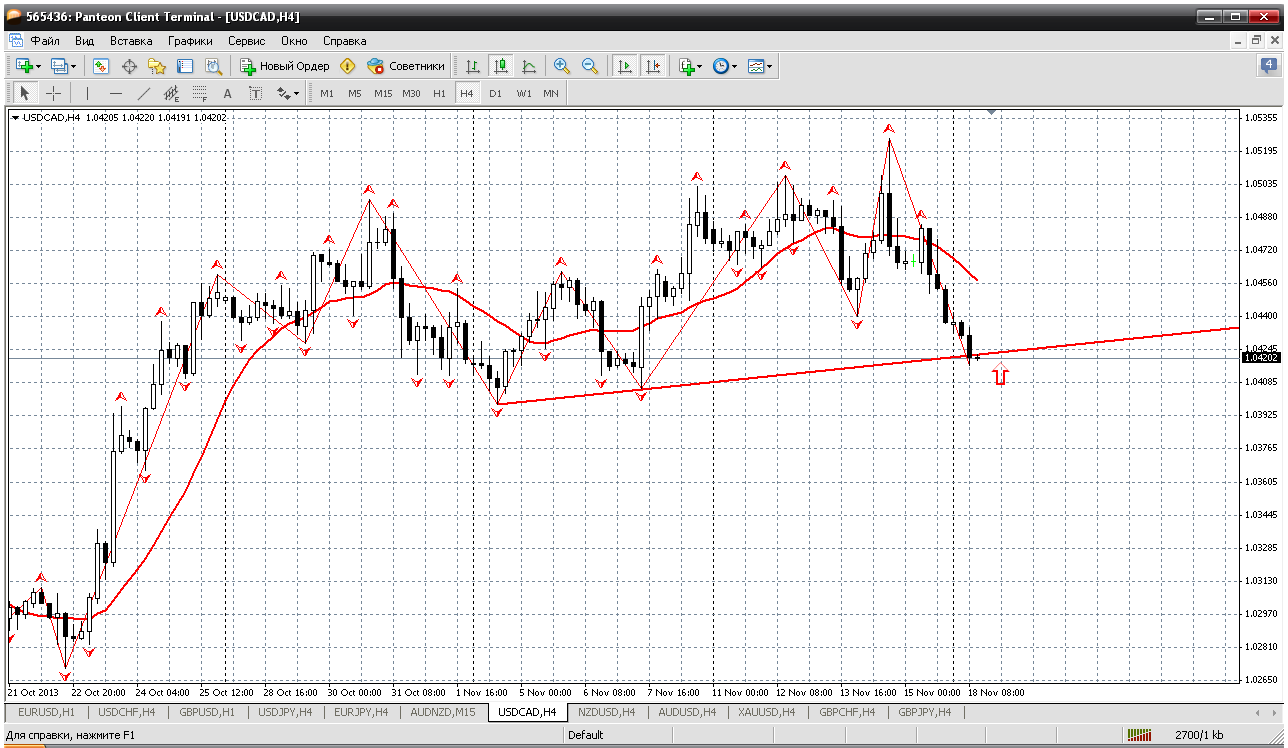1288x748 pixels.
Task: Open the Navigator favorites icon
Action: coord(157,66)
